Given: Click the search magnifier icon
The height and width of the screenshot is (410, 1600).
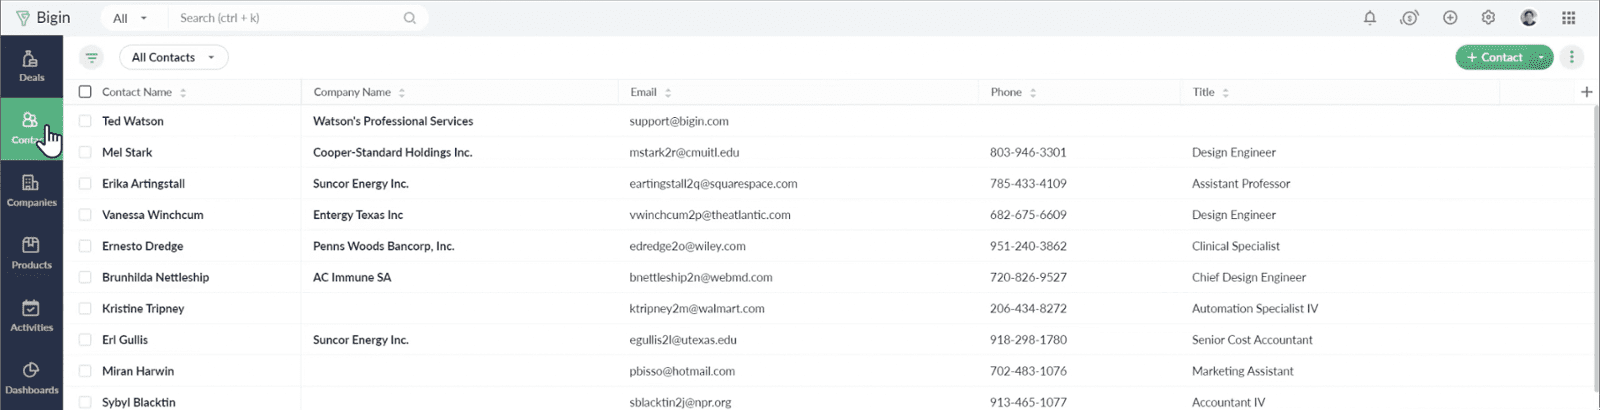Looking at the screenshot, I should (x=410, y=18).
